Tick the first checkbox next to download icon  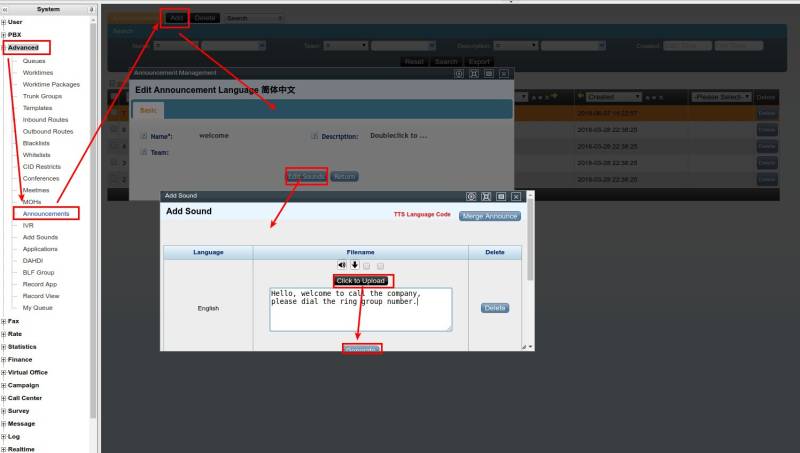[x=367, y=266]
